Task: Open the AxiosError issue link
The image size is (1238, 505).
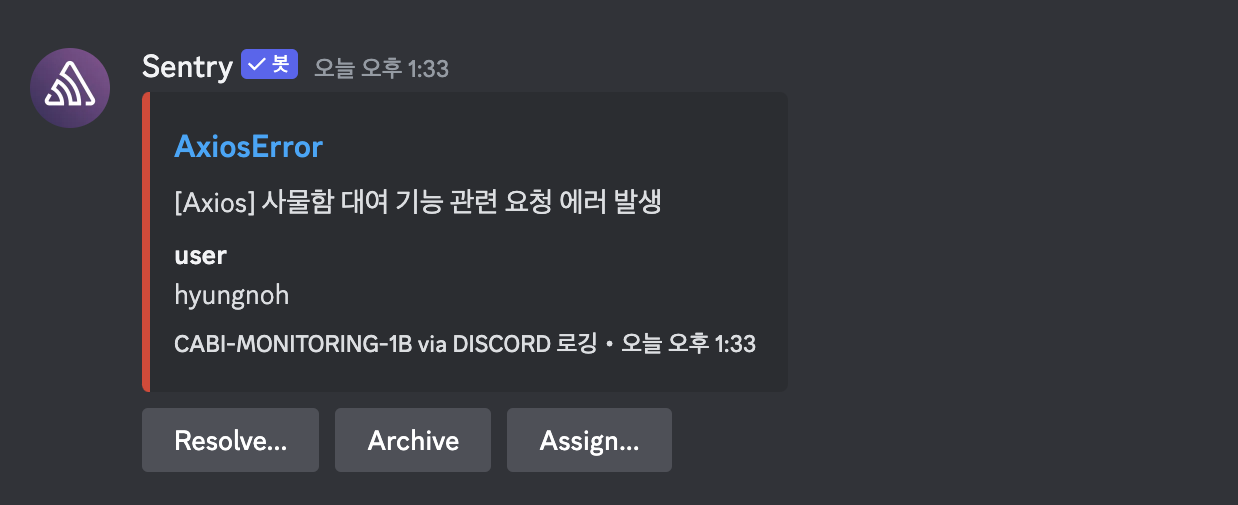Action: click(248, 147)
